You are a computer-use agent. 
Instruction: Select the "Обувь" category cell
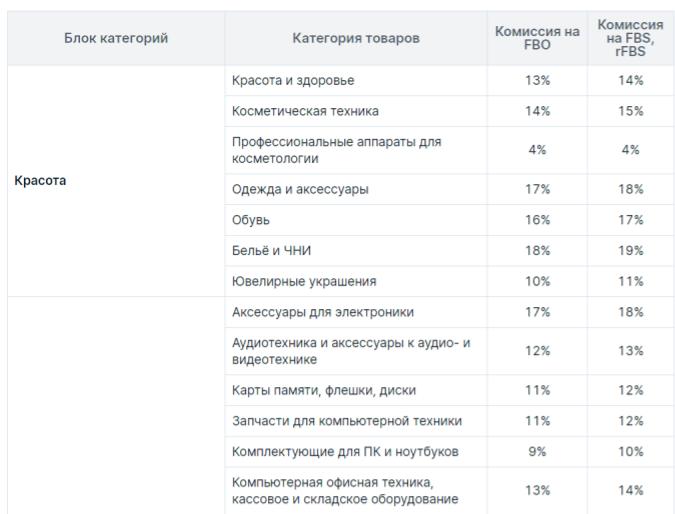(251, 220)
